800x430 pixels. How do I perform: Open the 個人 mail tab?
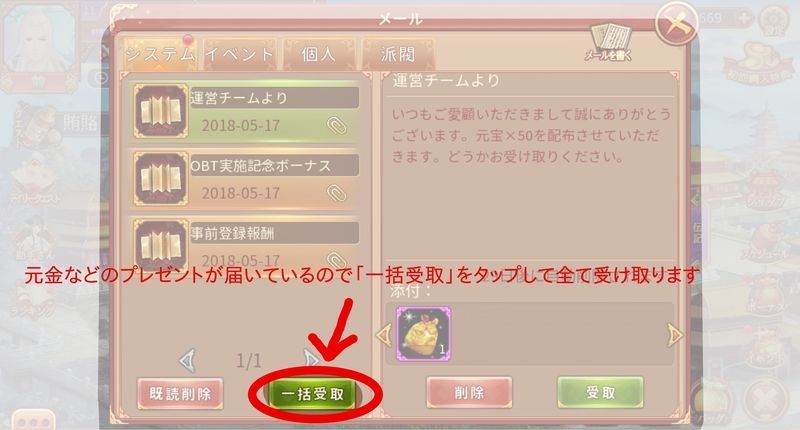coord(319,54)
